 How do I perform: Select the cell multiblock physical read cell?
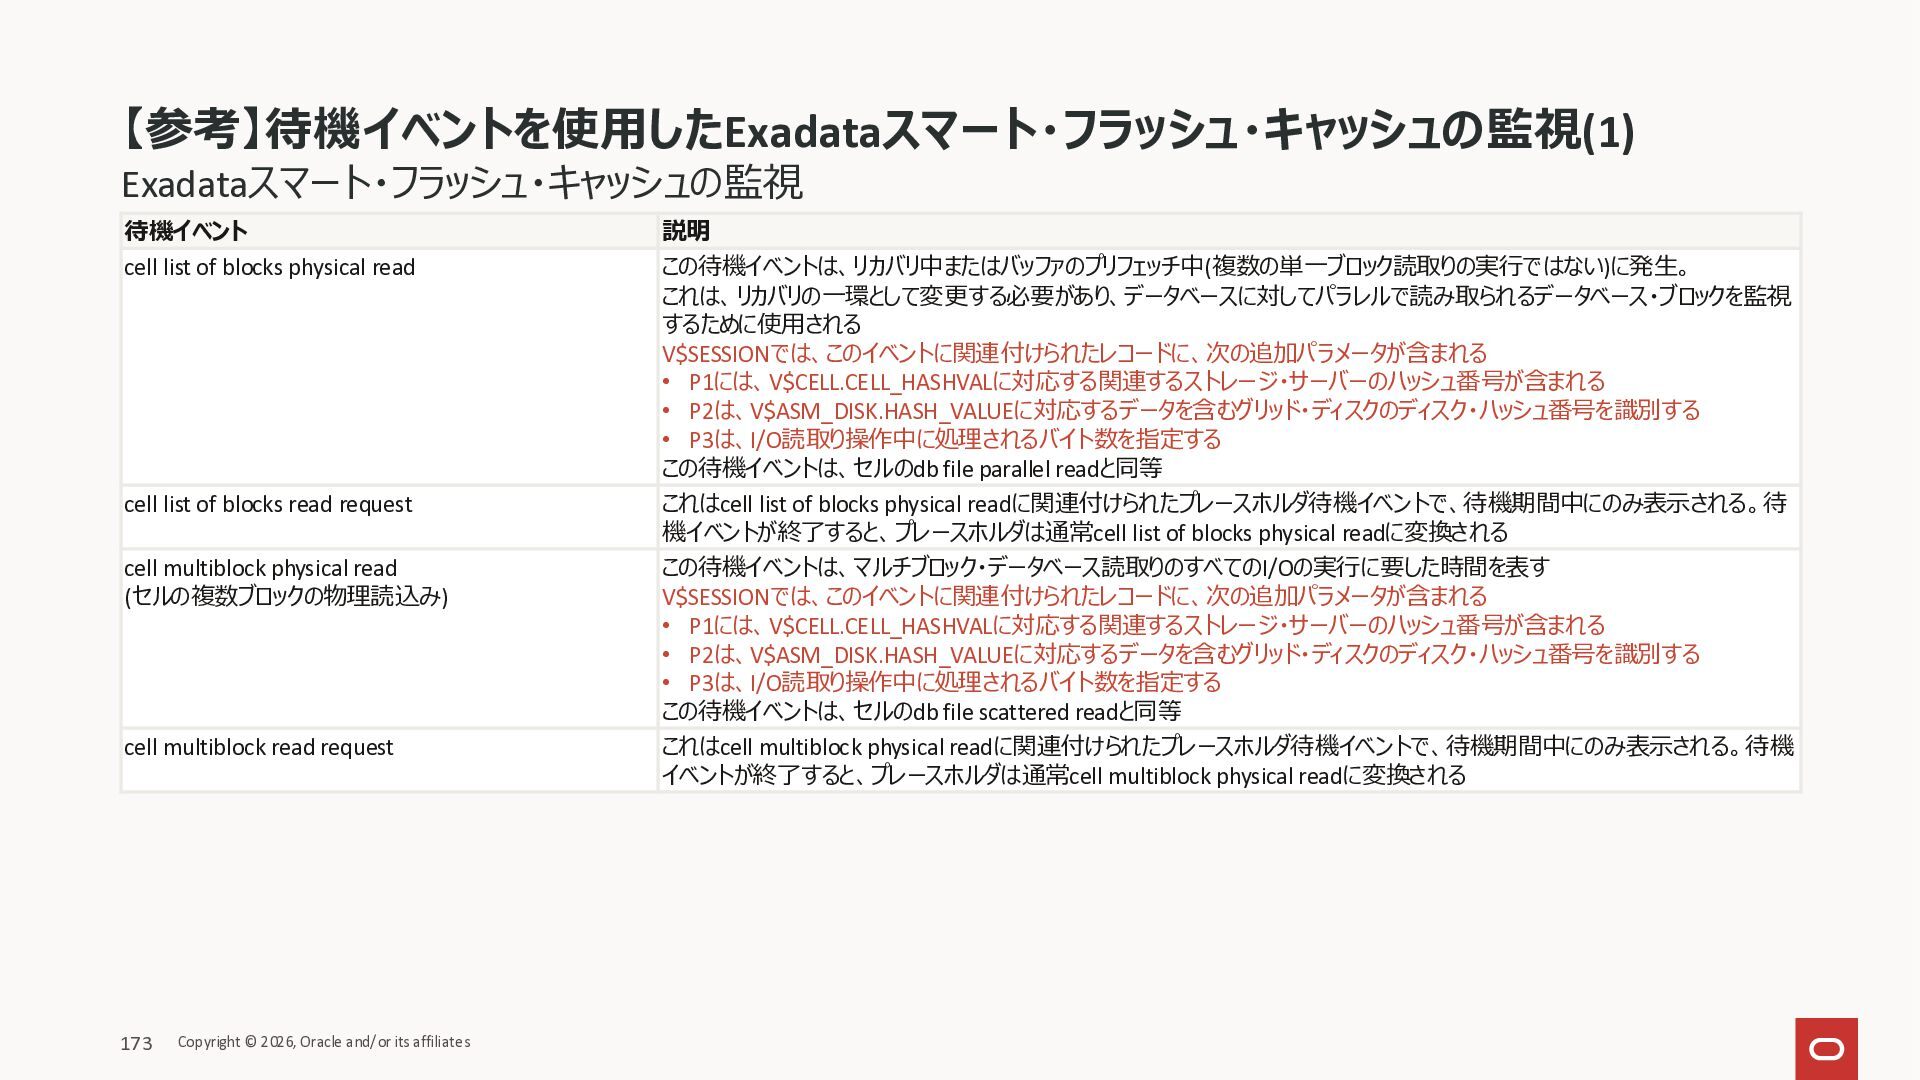point(260,569)
